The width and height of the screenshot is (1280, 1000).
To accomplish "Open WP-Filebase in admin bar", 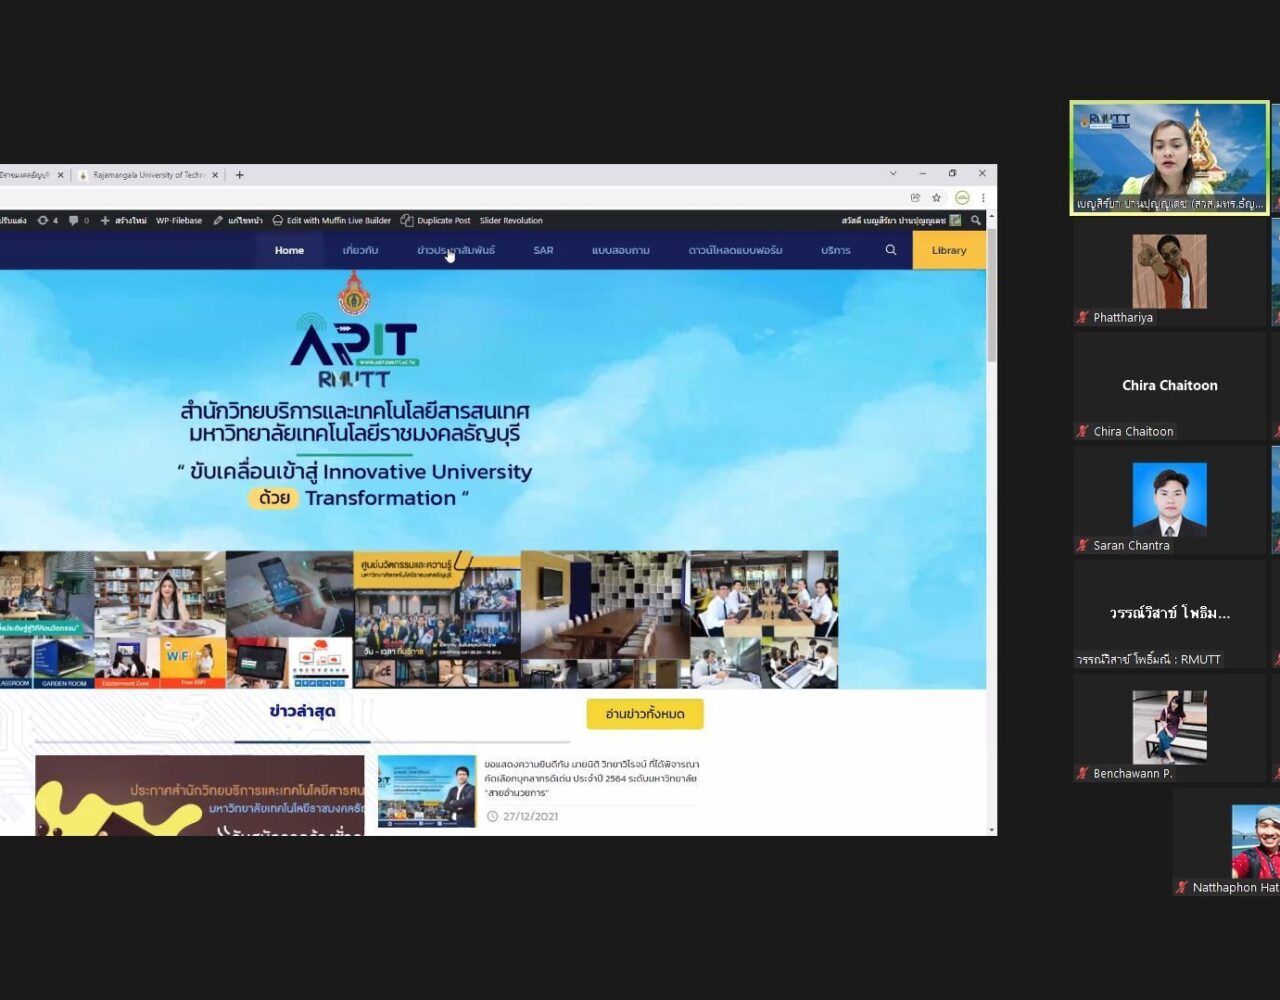I will (x=179, y=220).
